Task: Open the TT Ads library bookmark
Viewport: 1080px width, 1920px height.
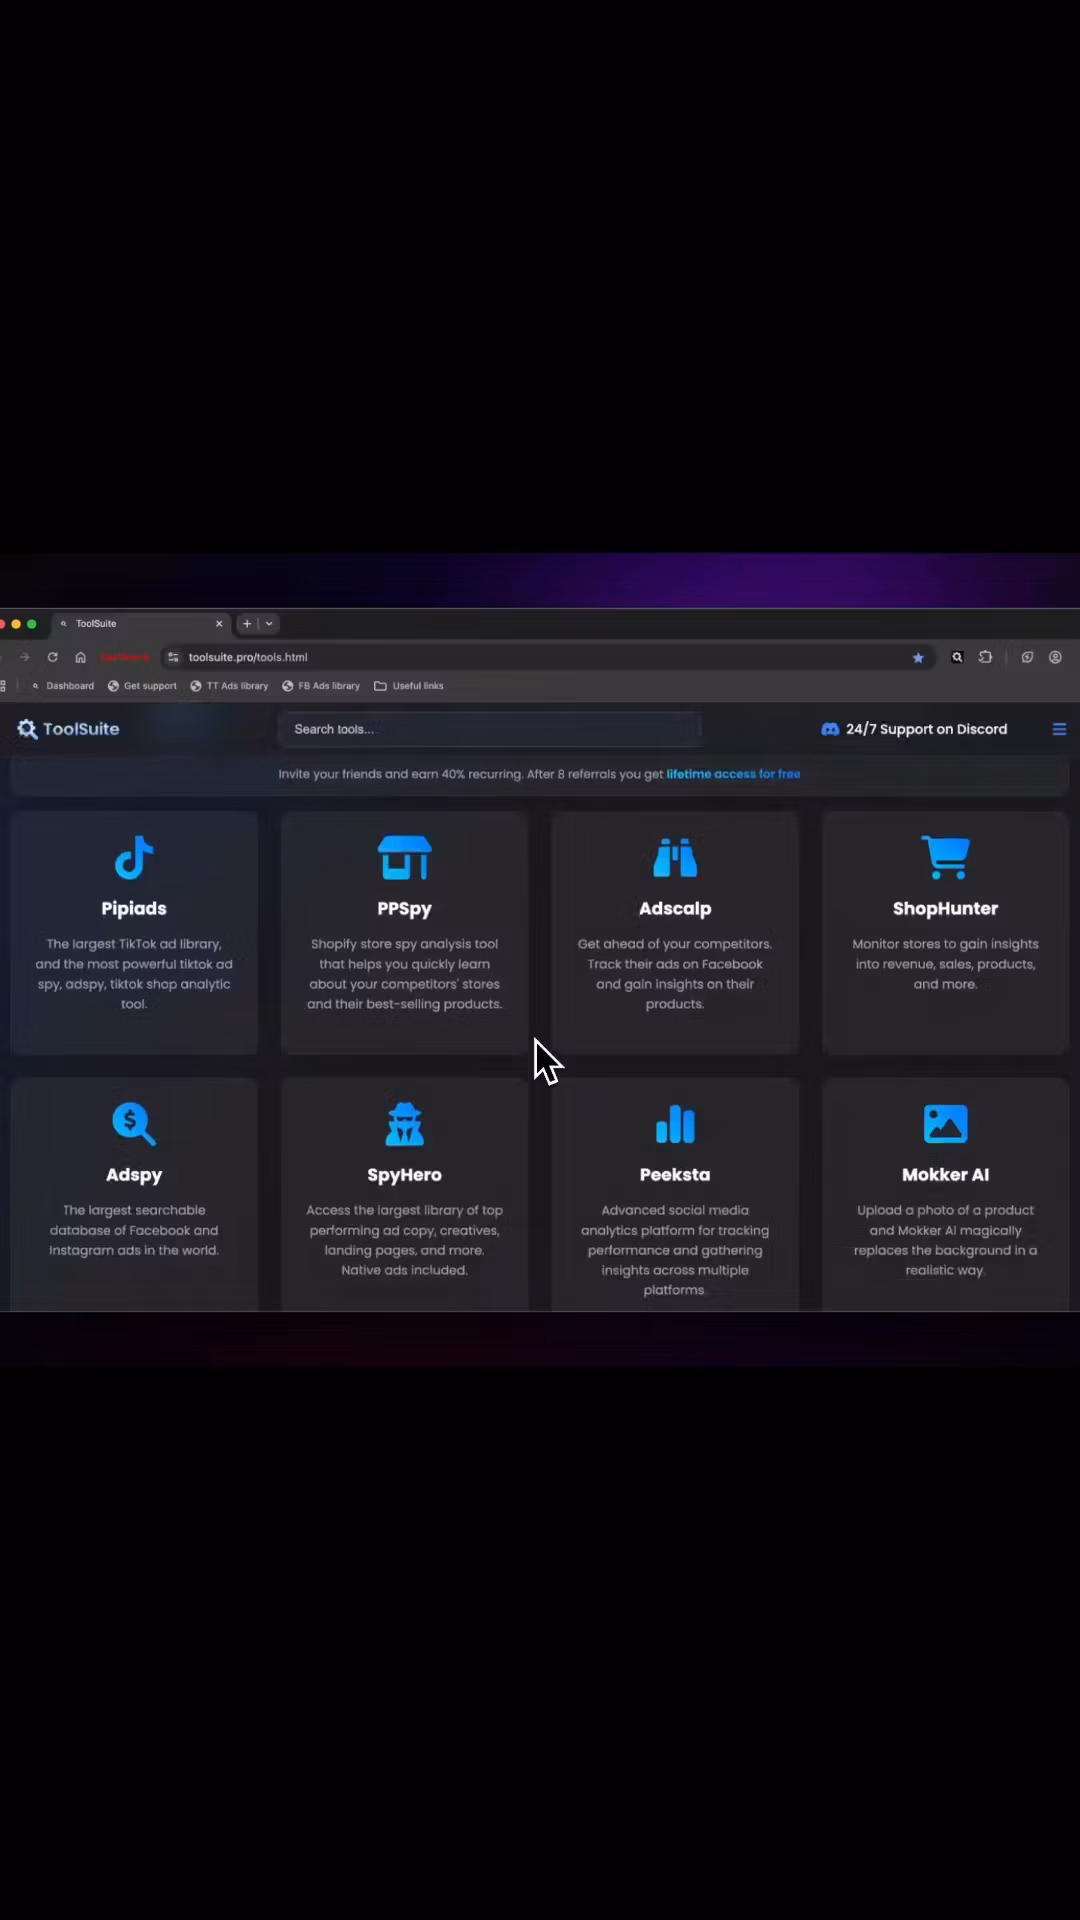Action: click(x=229, y=686)
